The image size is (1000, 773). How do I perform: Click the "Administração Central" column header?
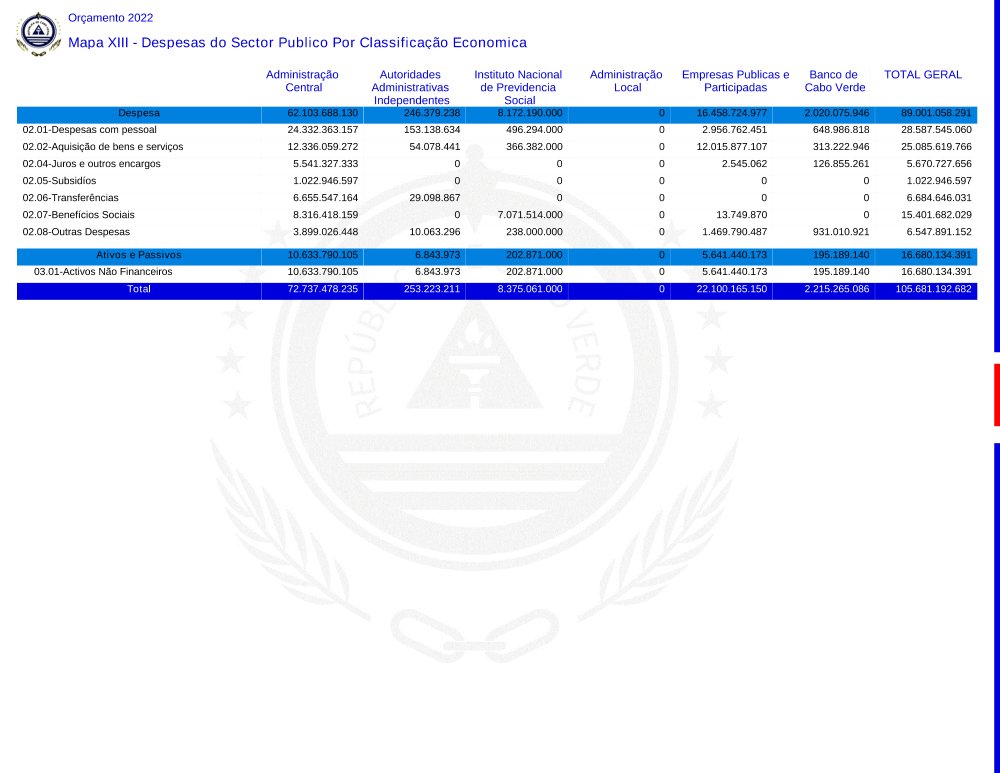coord(303,81)
